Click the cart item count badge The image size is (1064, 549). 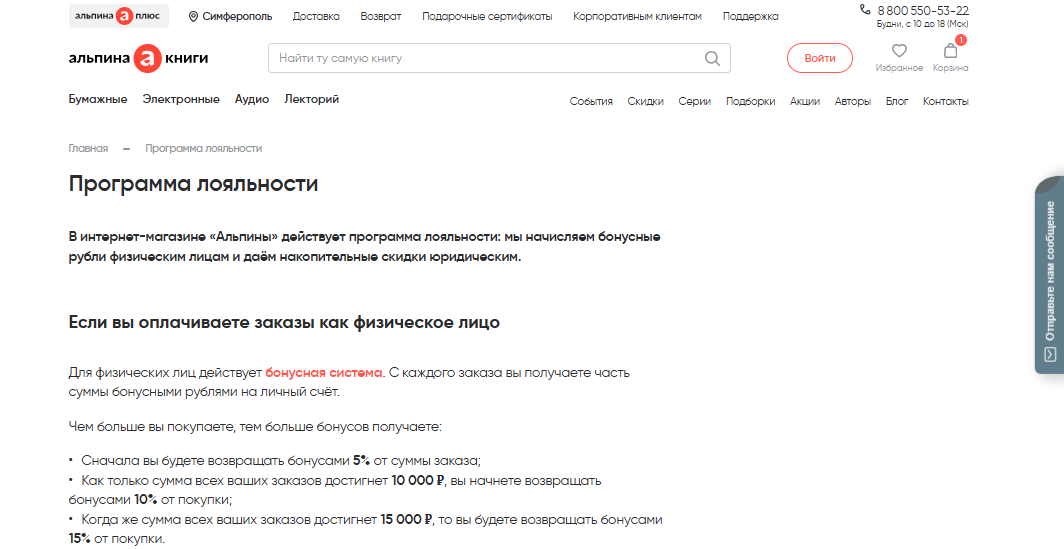960,40
